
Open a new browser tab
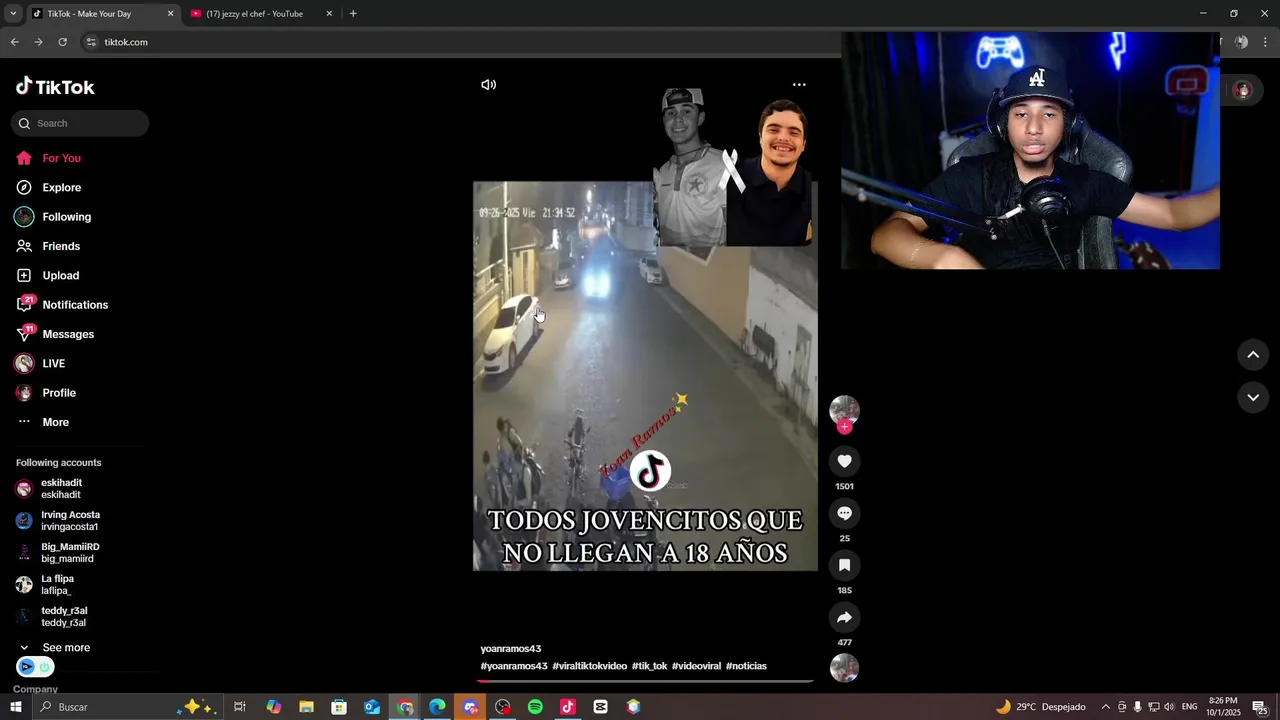pyautogui.click(x=353, y=14)
